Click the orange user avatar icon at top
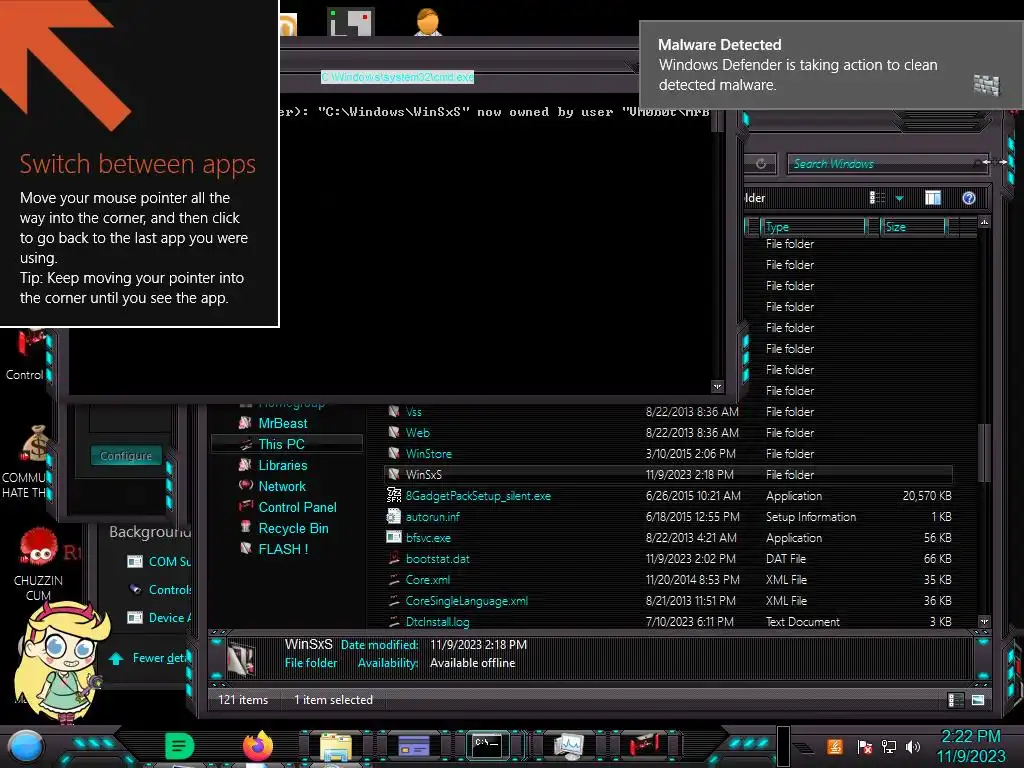The width and height of the screenshot is (1024, 768). [x=428, y=22]
